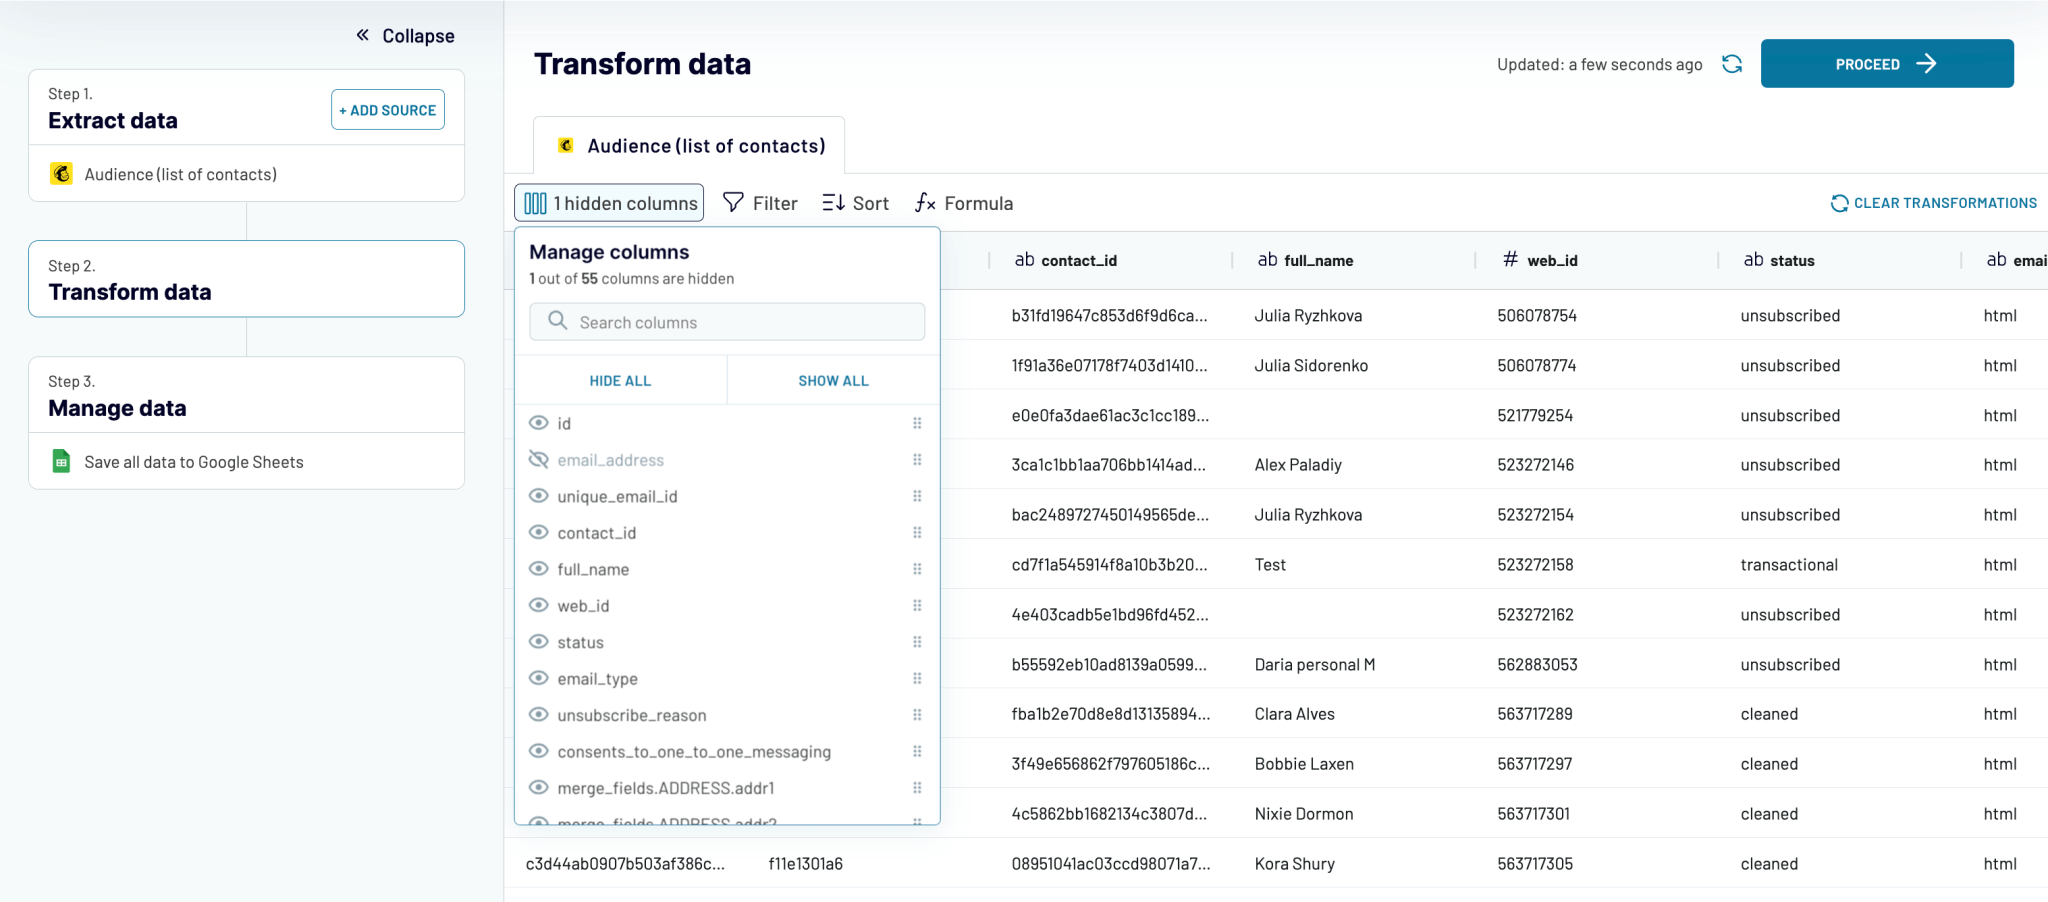Show the hidden email_address column

(x=538, y=459)
